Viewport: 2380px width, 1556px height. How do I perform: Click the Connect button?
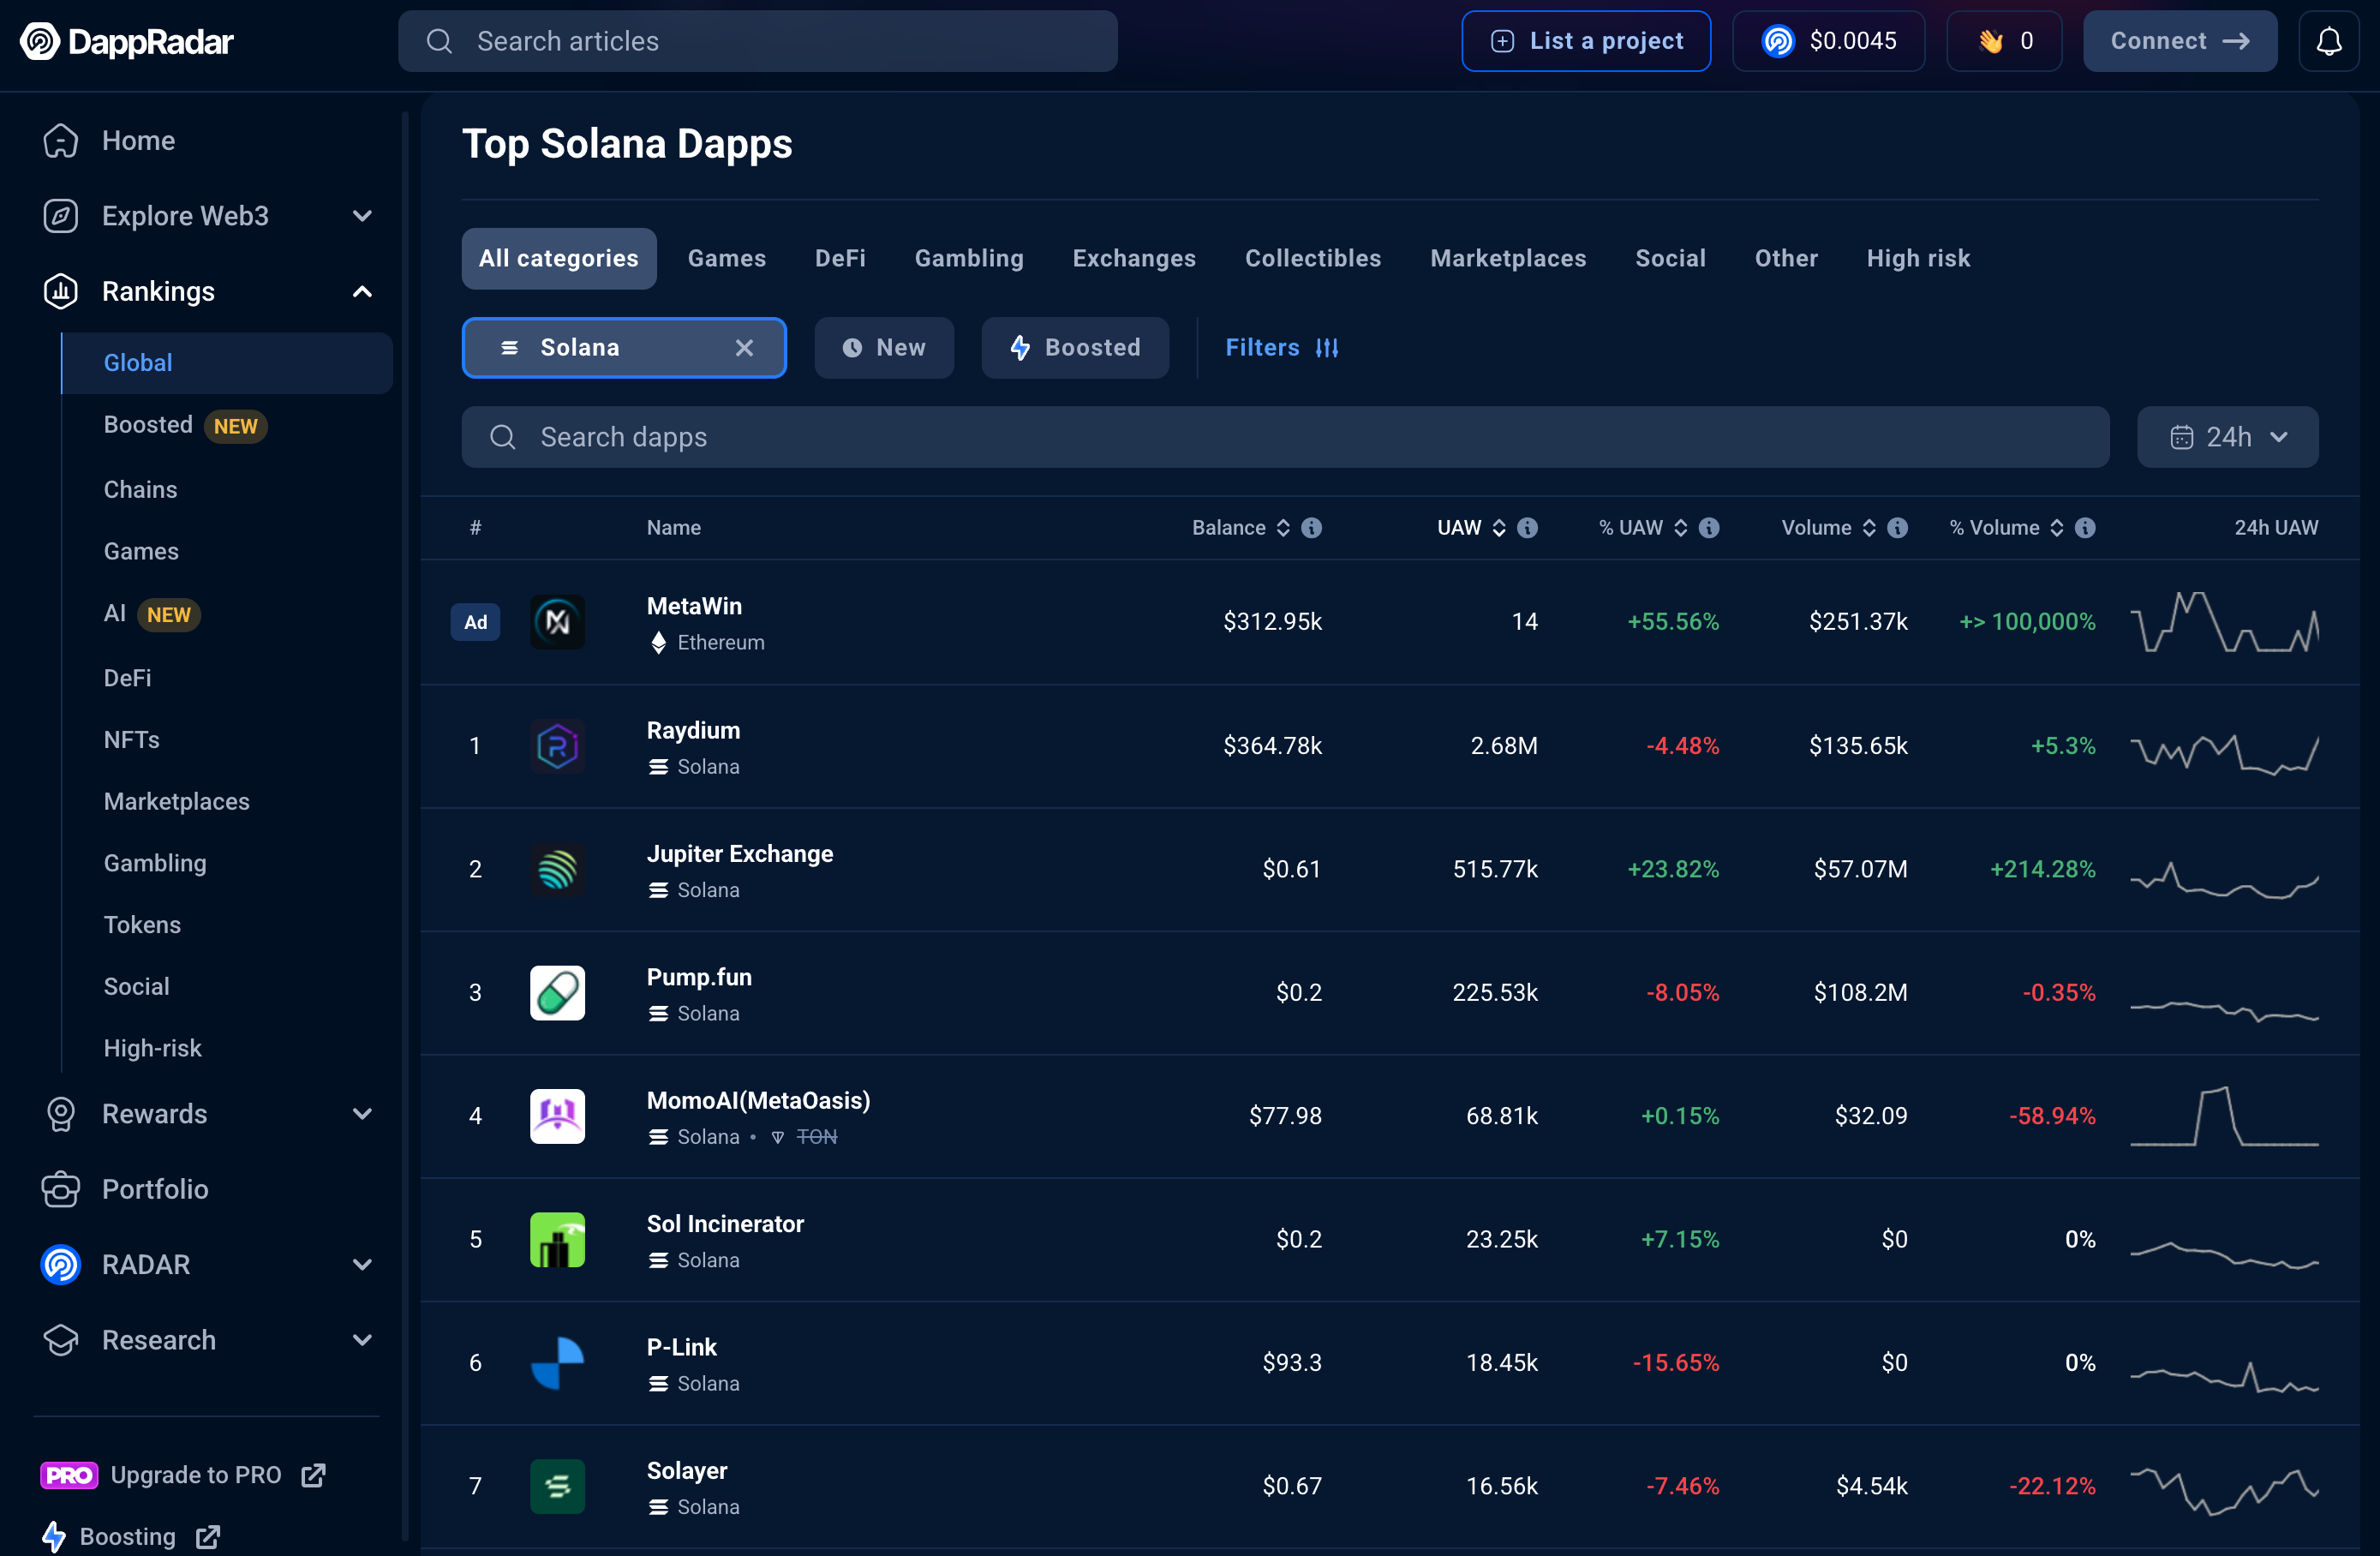coord(2179,41)
